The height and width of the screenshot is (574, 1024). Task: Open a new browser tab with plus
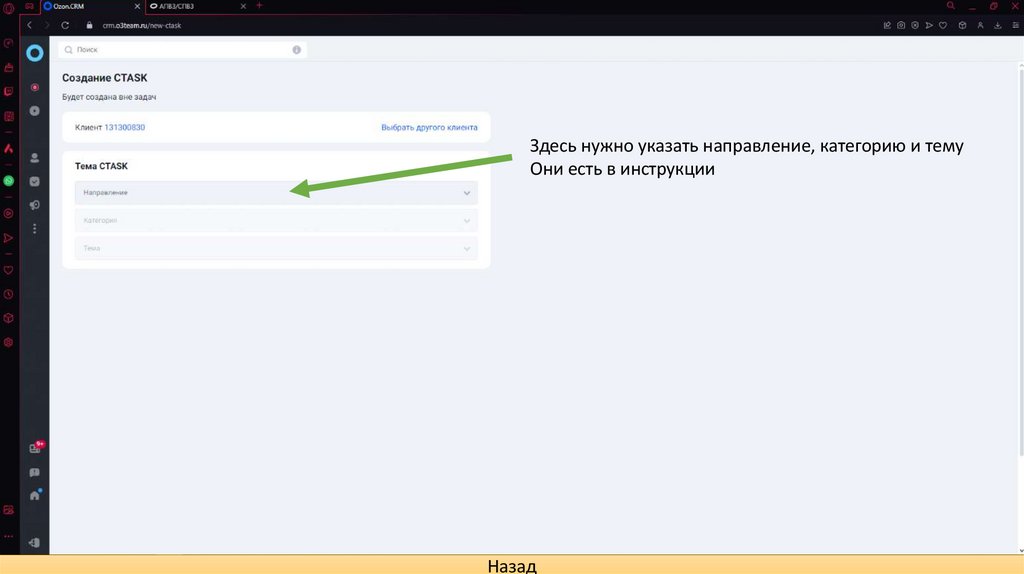coord(259,5)
